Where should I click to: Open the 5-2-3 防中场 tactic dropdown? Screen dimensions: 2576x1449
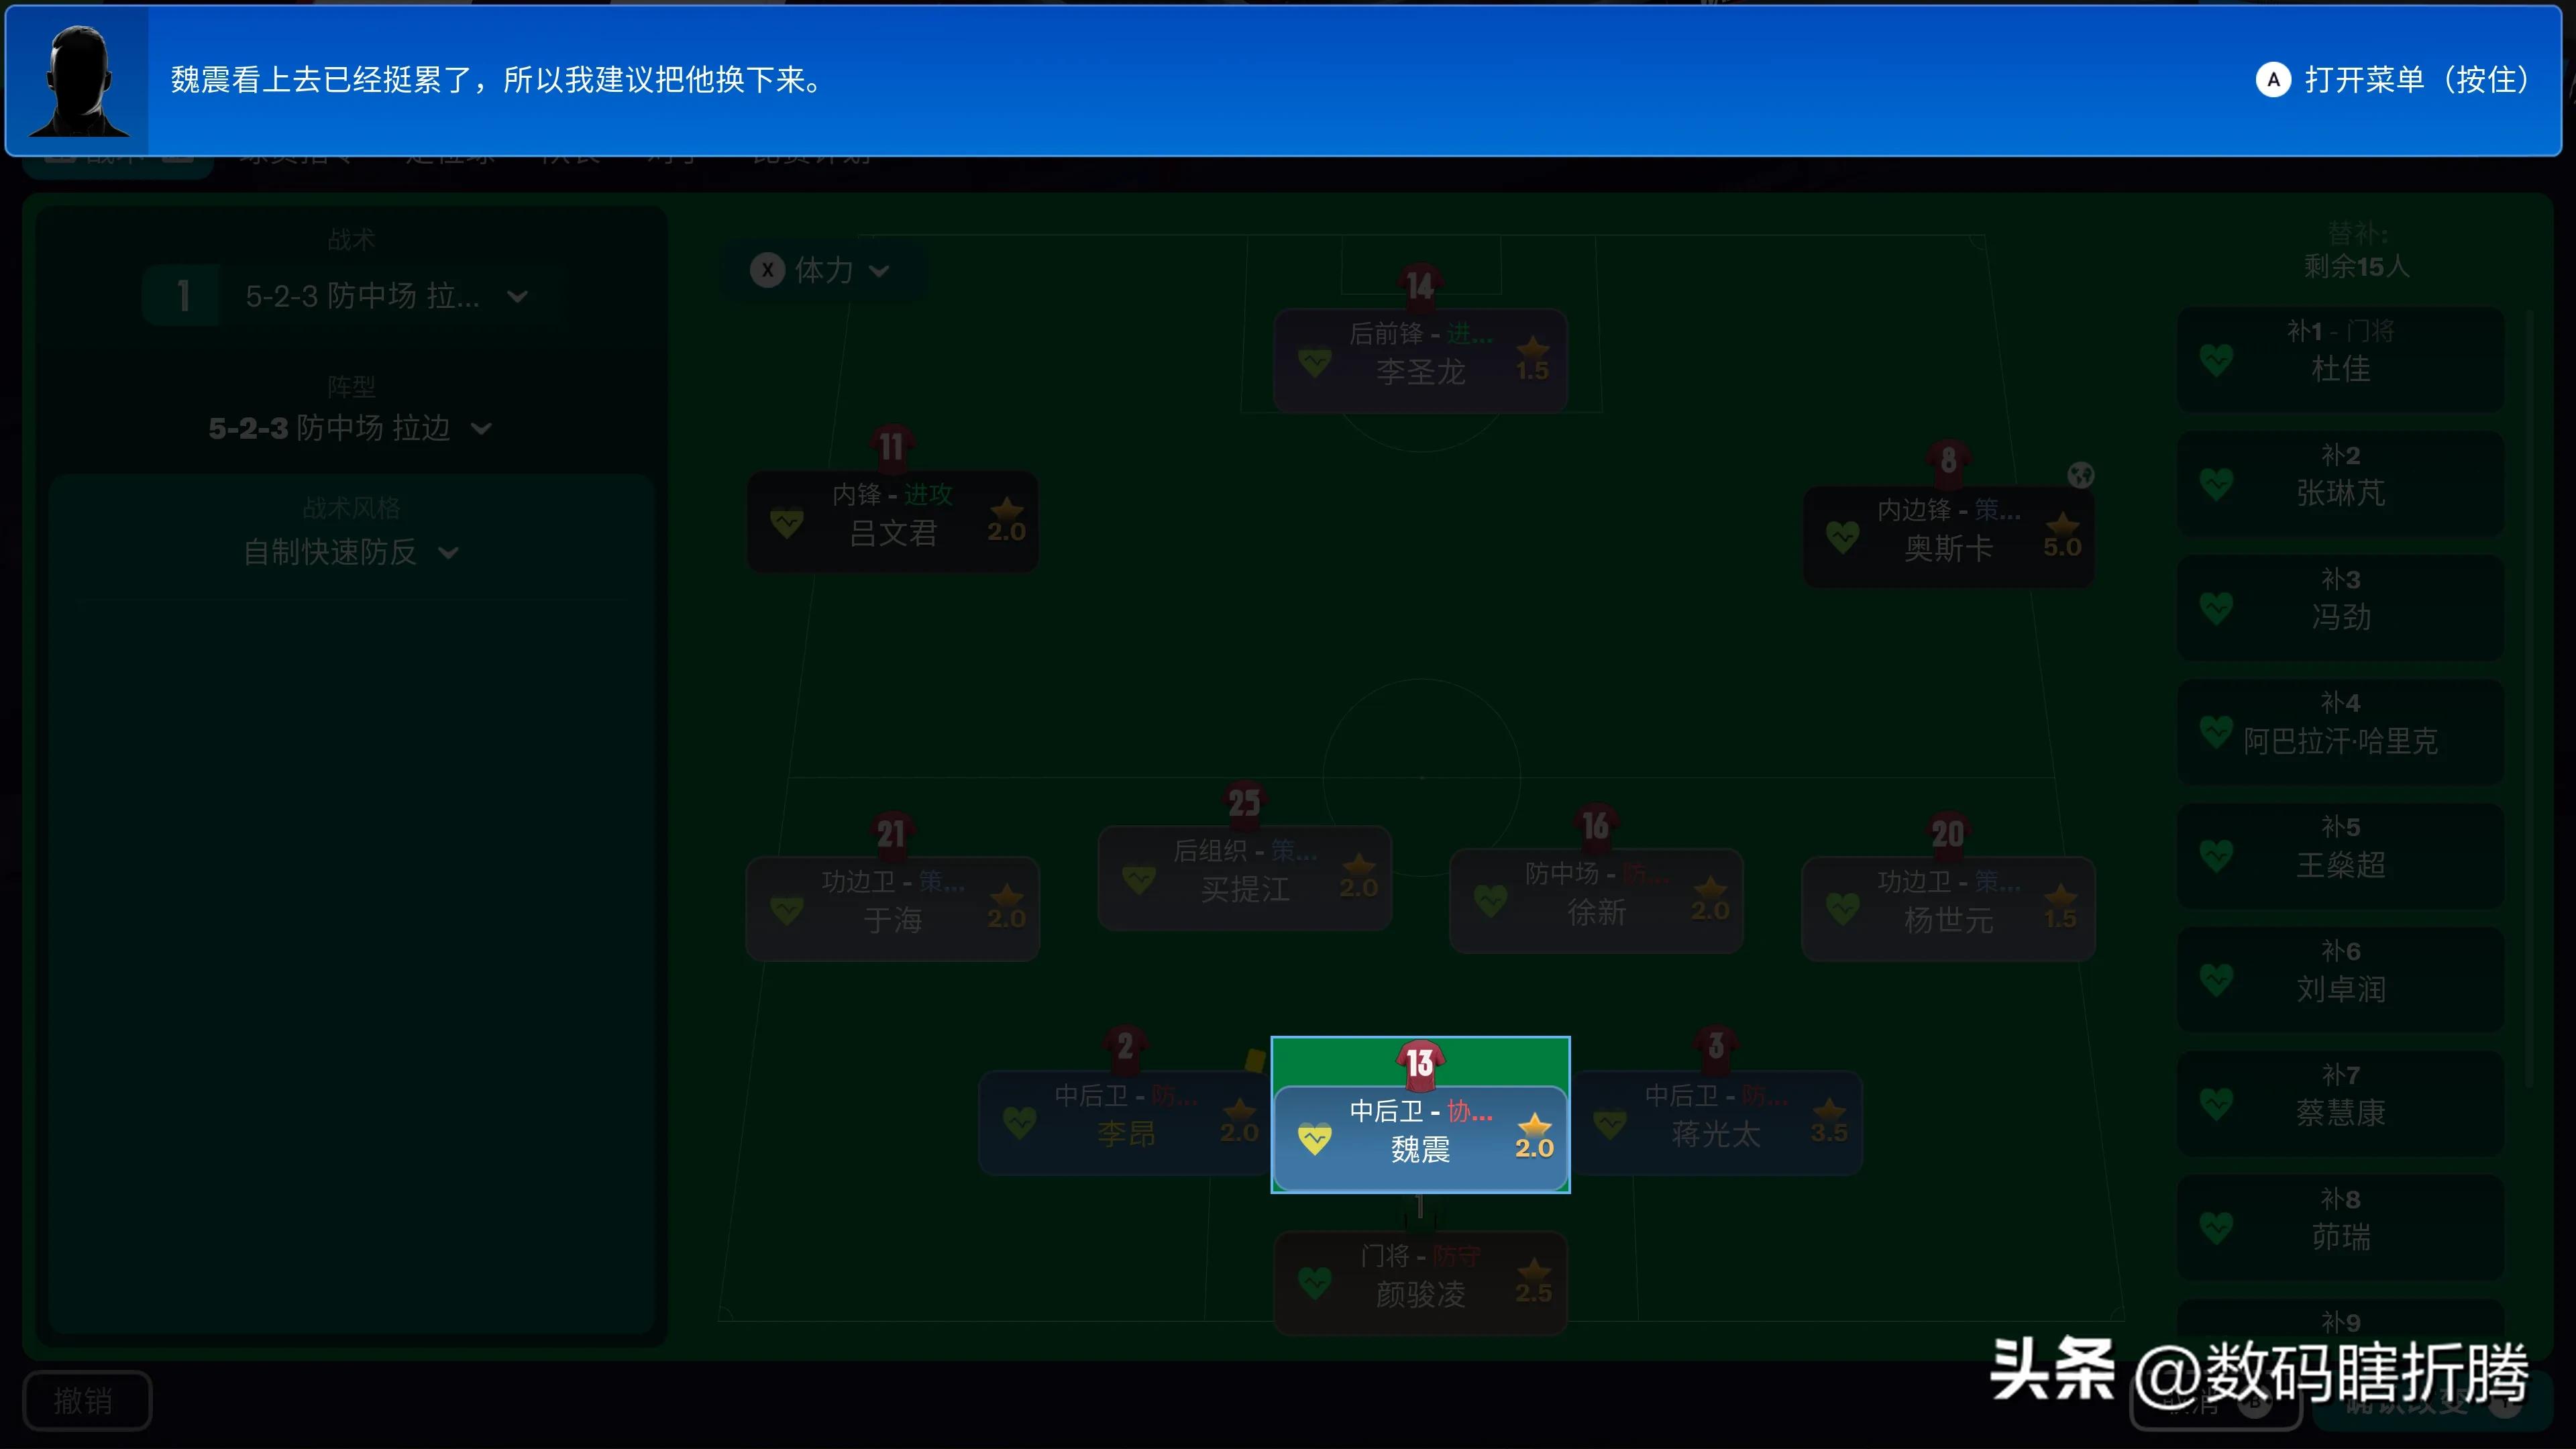(362, 296)
